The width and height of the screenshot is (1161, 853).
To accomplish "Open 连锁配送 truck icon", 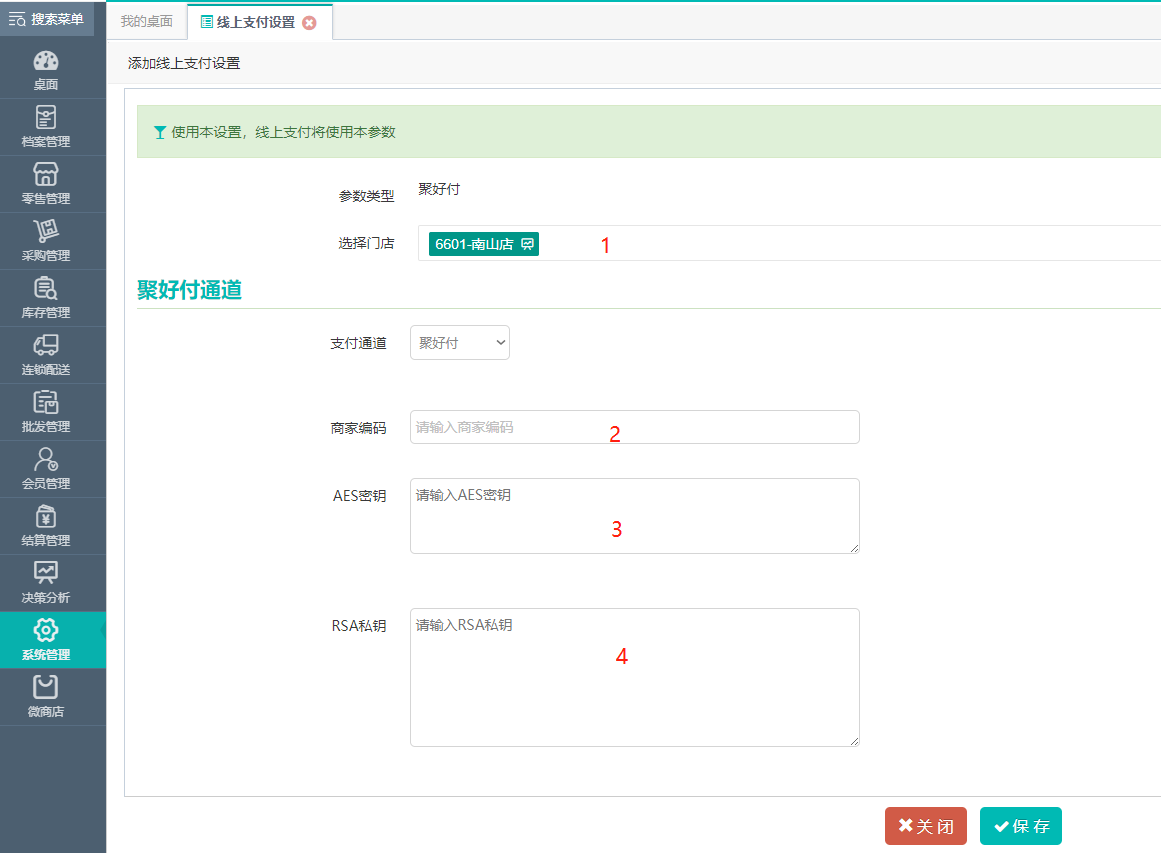I will point(46,345).
